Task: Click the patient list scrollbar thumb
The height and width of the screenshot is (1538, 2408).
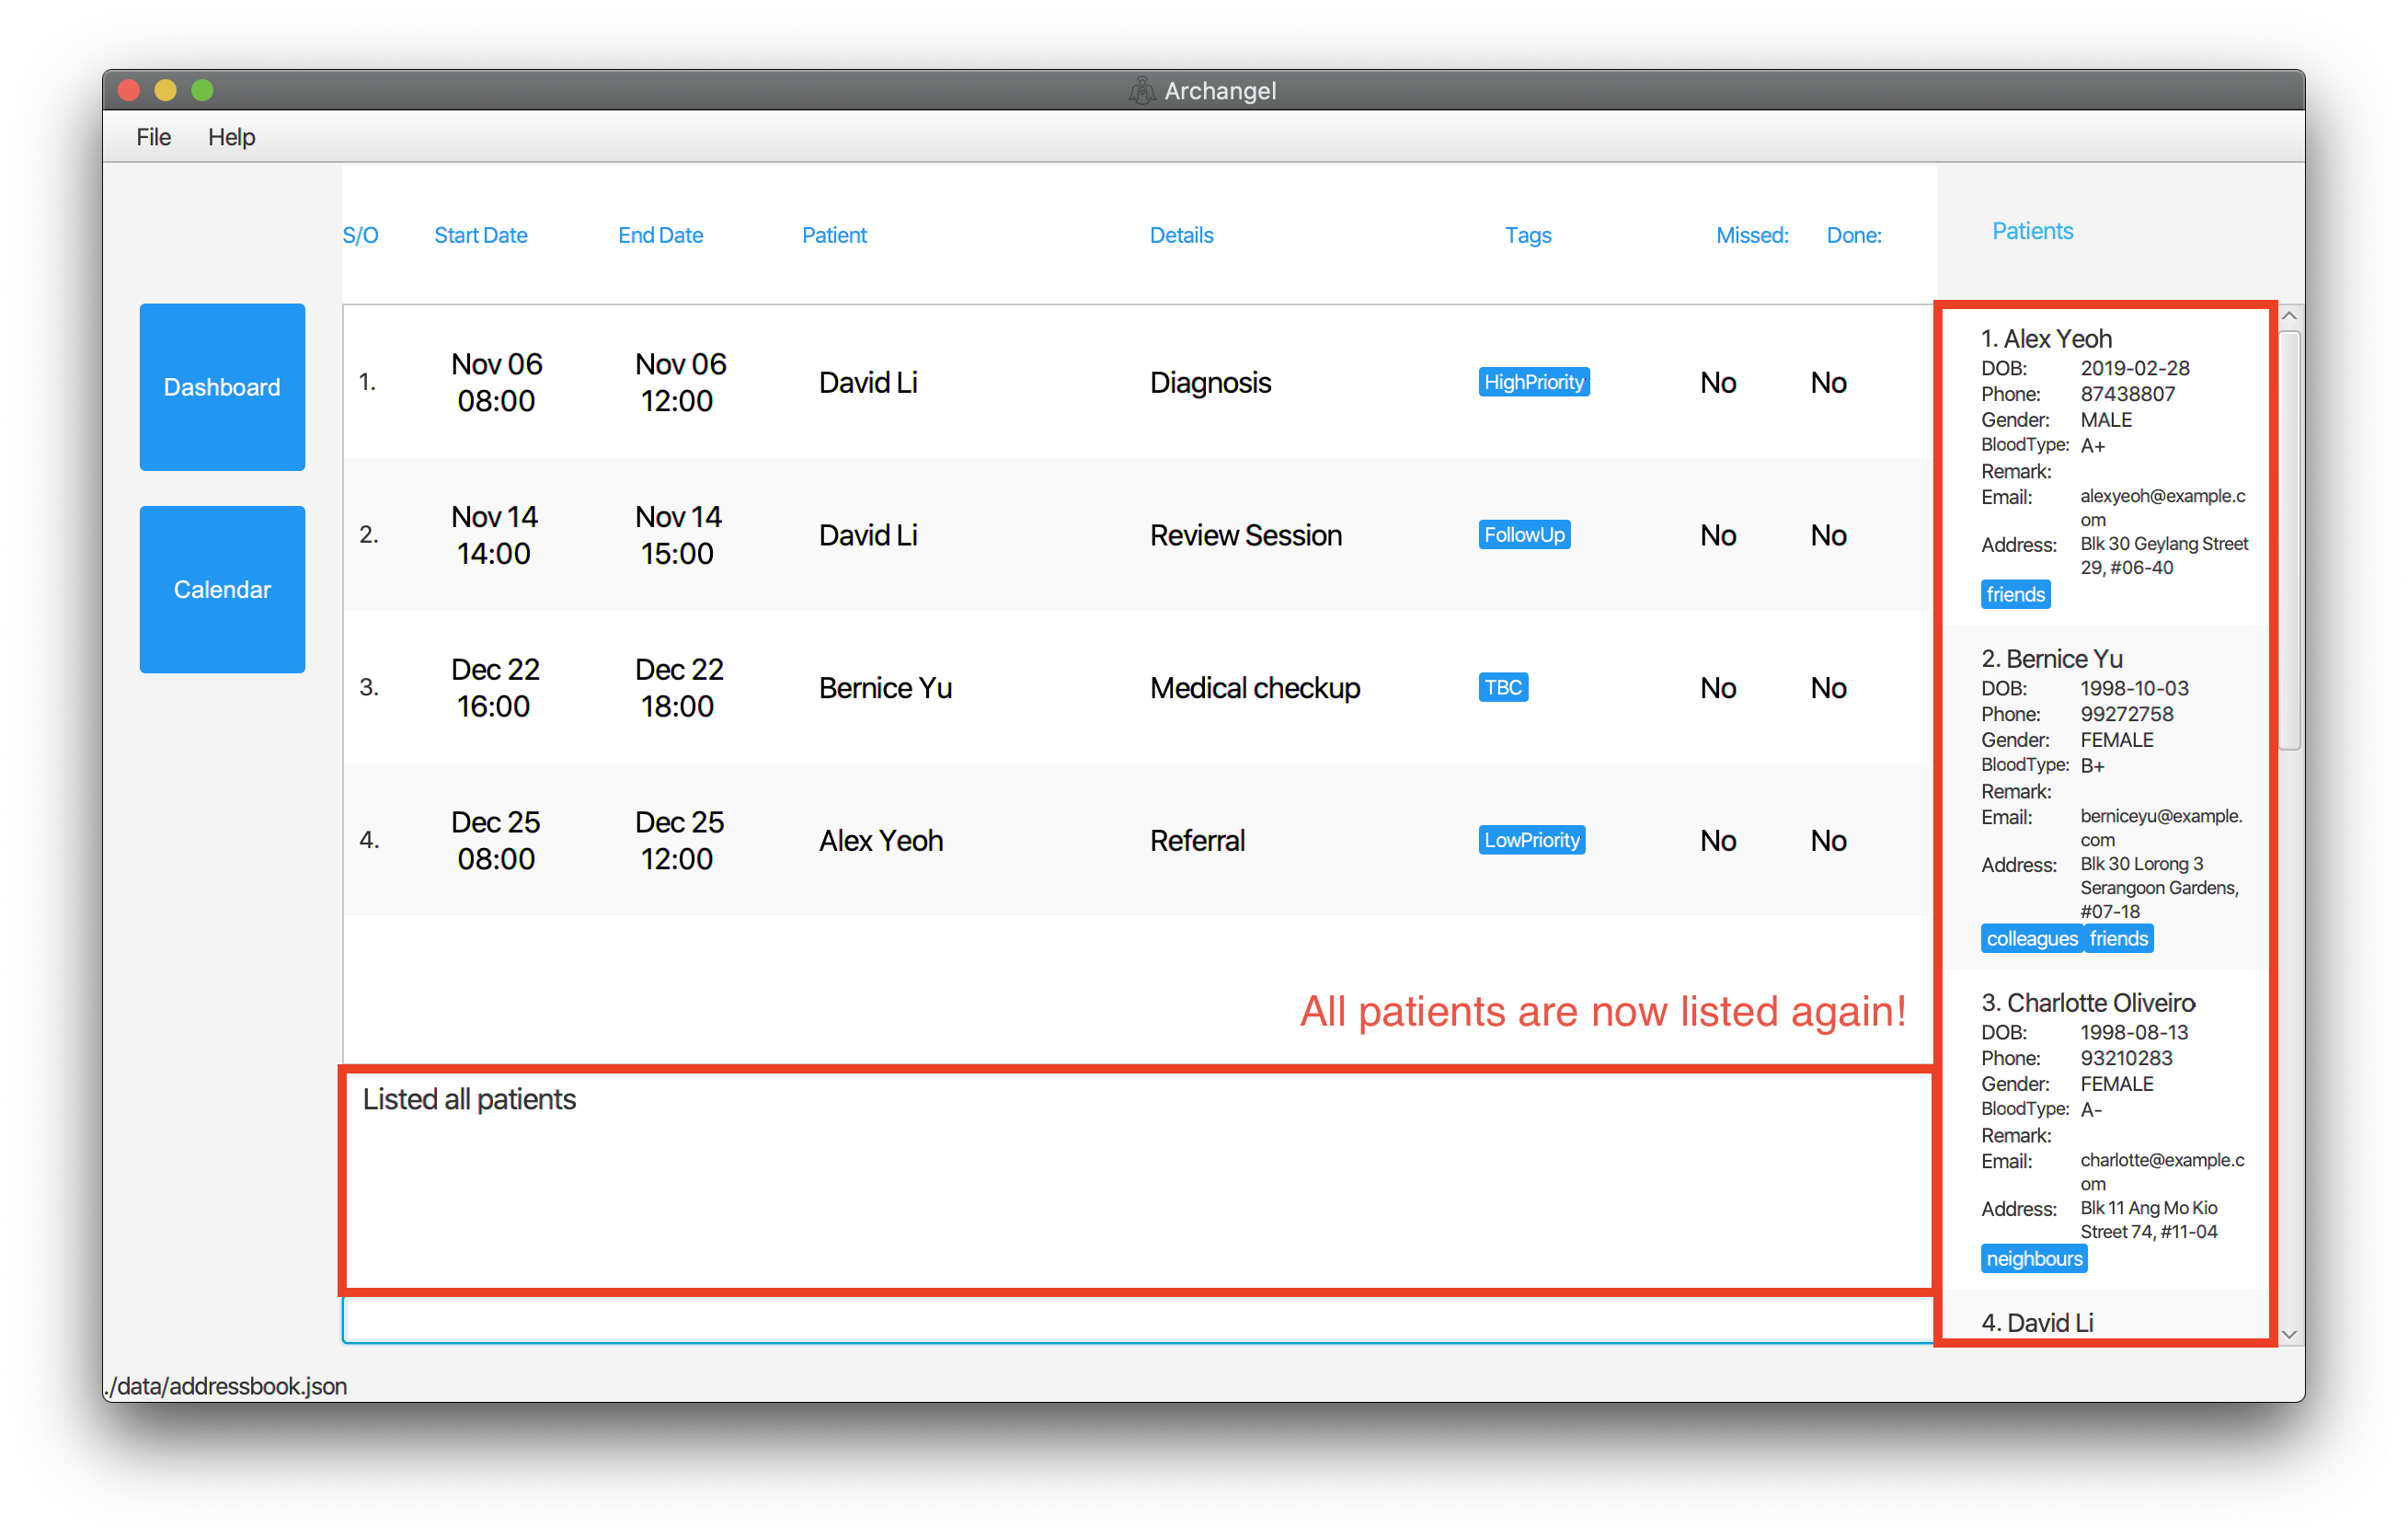Action: click(2289, 540)
